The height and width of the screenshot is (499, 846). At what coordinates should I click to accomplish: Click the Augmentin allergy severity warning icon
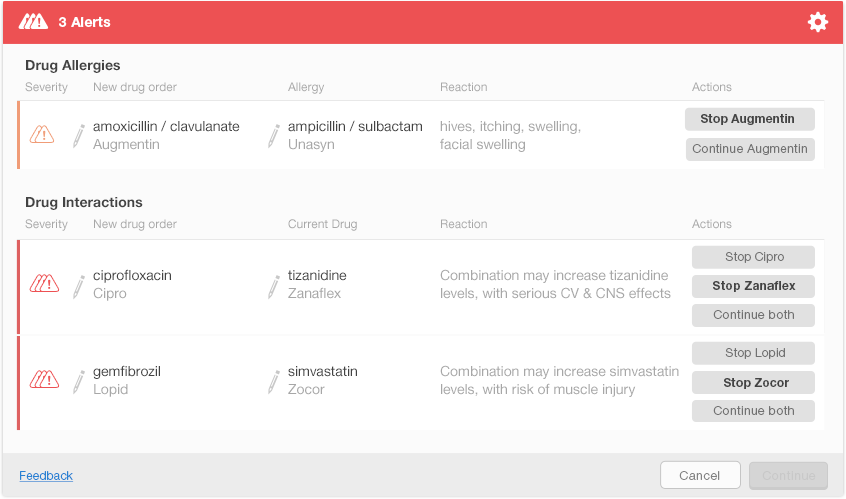coord(42,135)
